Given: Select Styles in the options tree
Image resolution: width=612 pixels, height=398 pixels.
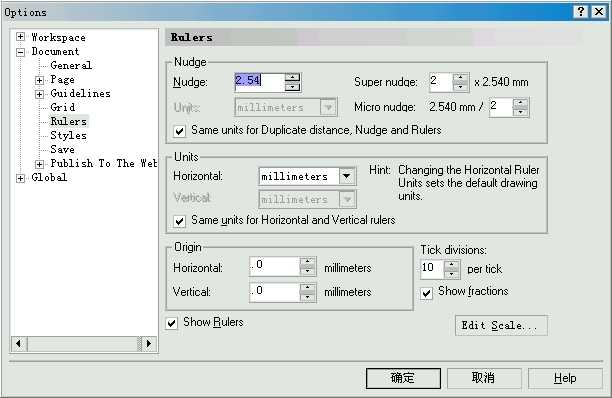Looking at the screenshot, I should point(68,135).
